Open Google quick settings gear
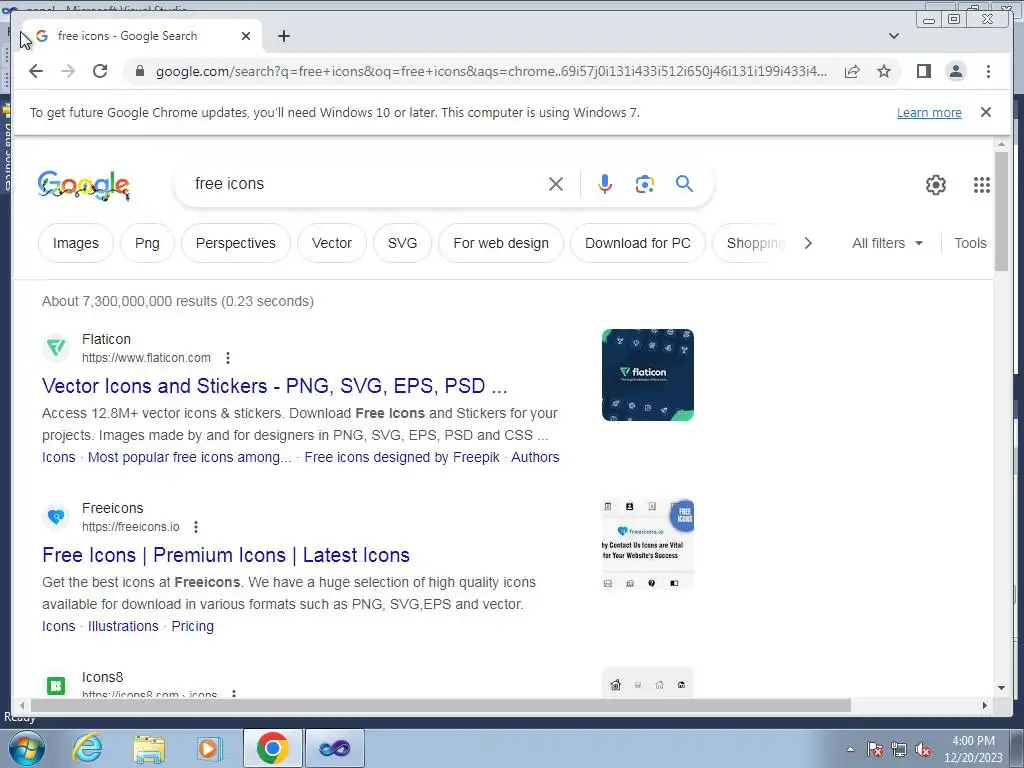Image resolution: width=1024 pixels, height=768 pixels. (936, 185)
